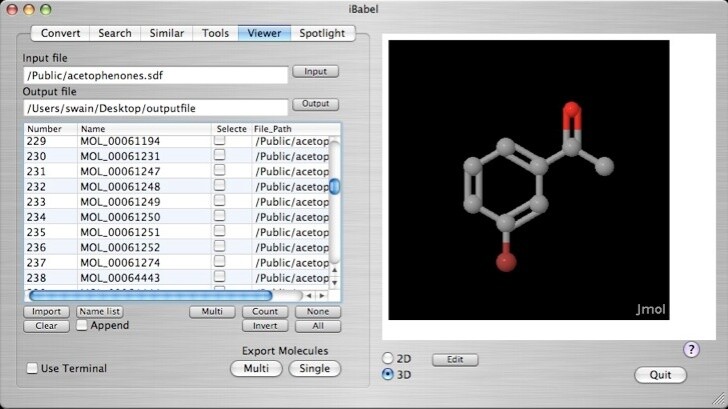Viewport: 728px width, 409px height.
Task: Switch to the Search tab
Action: tap(115, 33)
